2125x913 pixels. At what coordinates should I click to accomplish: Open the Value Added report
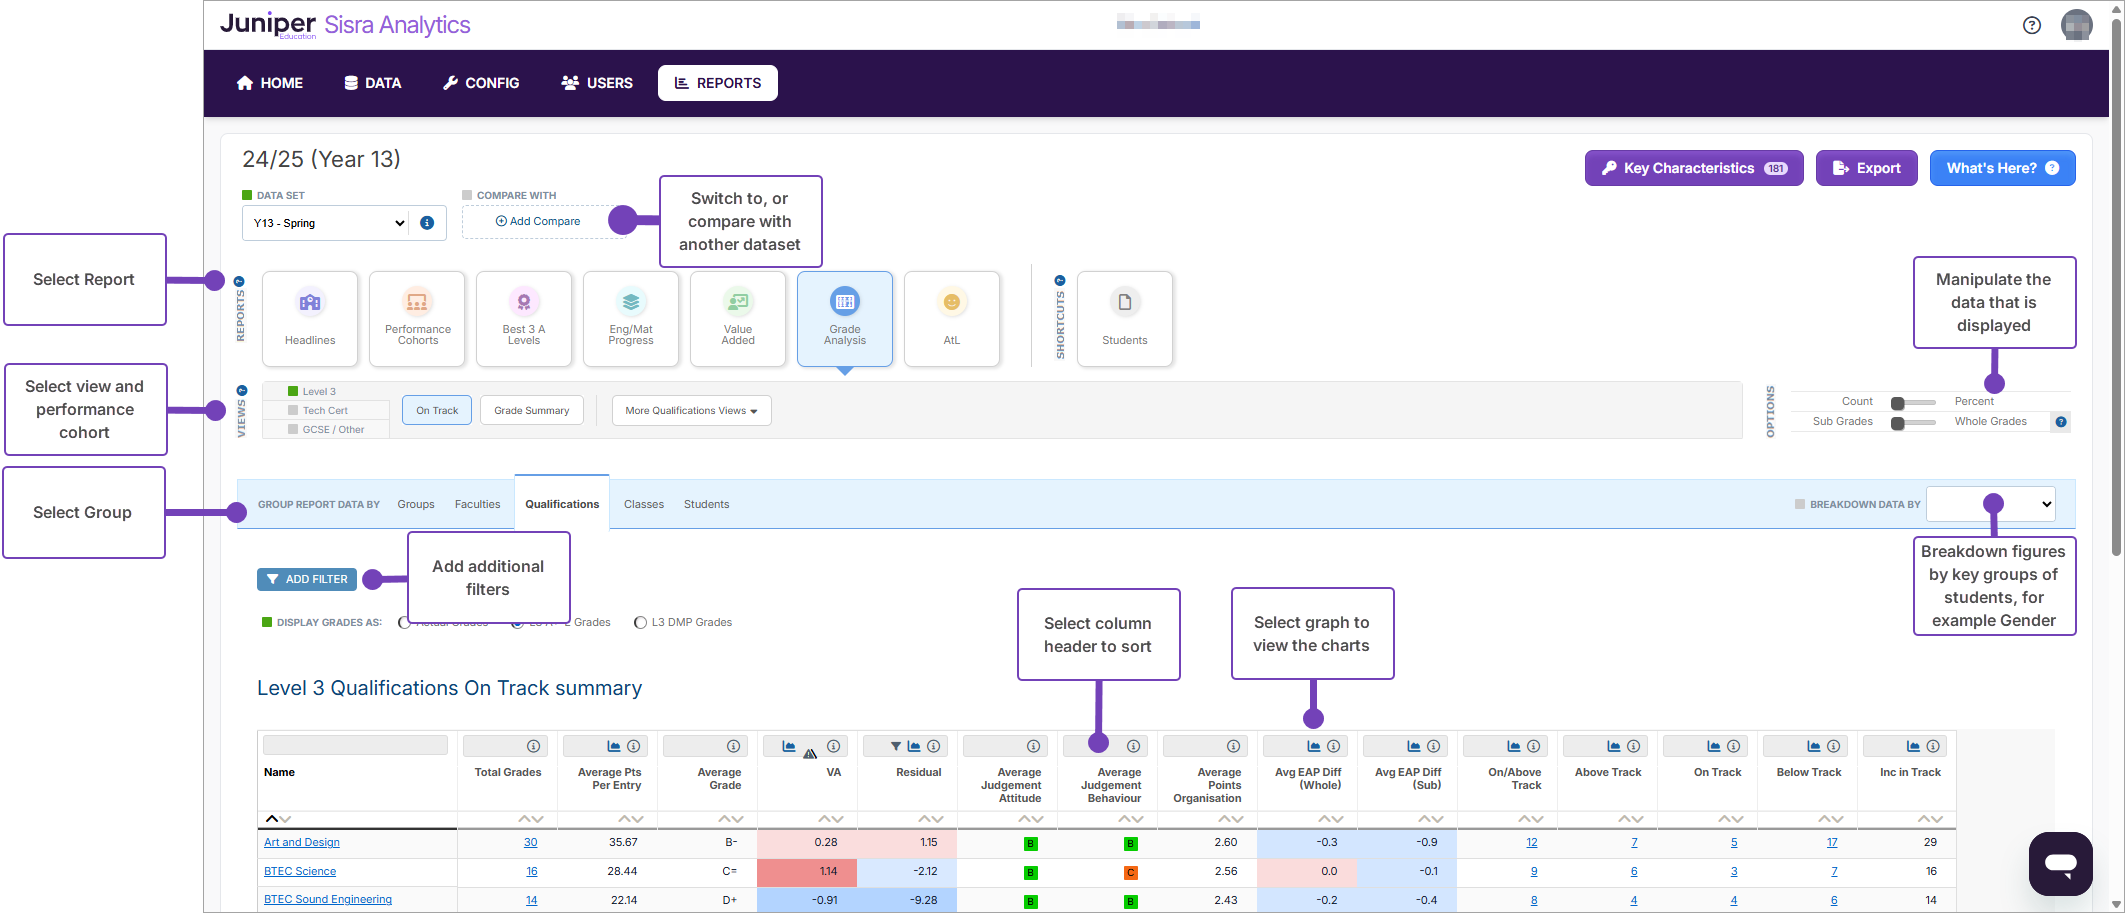tap(738, 318)
